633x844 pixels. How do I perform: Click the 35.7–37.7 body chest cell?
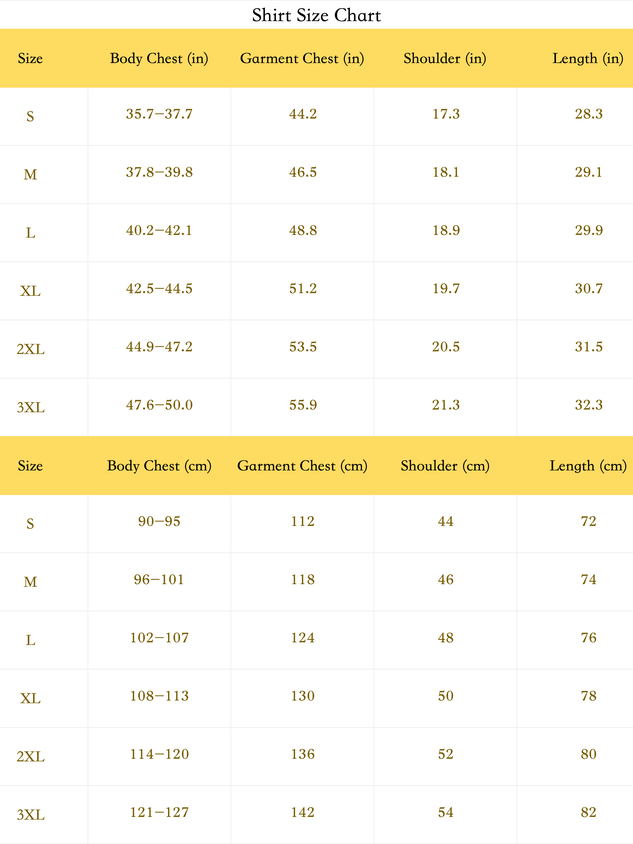click(x=159, y=114)
